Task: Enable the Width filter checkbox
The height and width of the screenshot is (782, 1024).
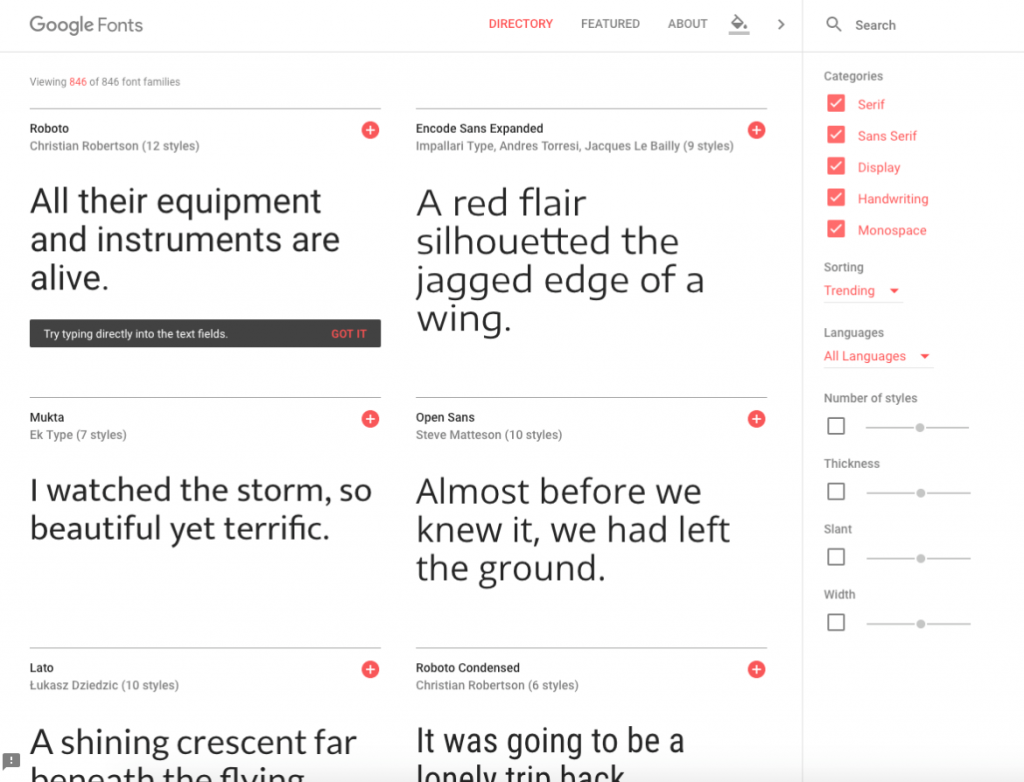Action: click(836, 622)
